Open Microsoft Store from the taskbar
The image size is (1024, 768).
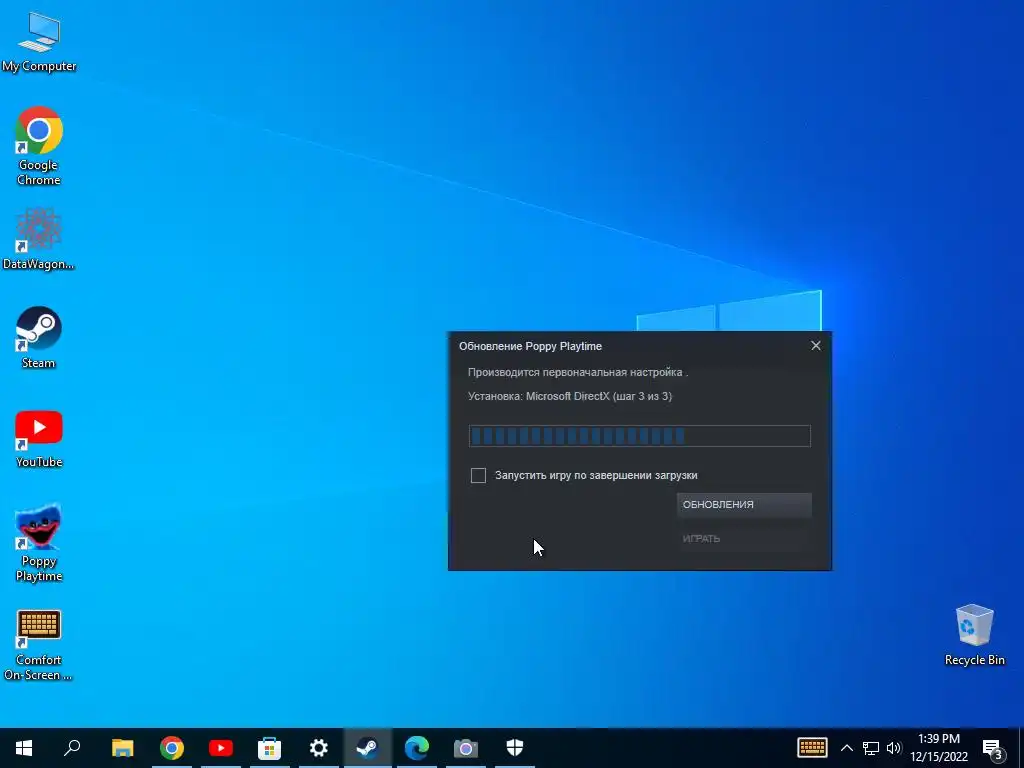point(269,748)
